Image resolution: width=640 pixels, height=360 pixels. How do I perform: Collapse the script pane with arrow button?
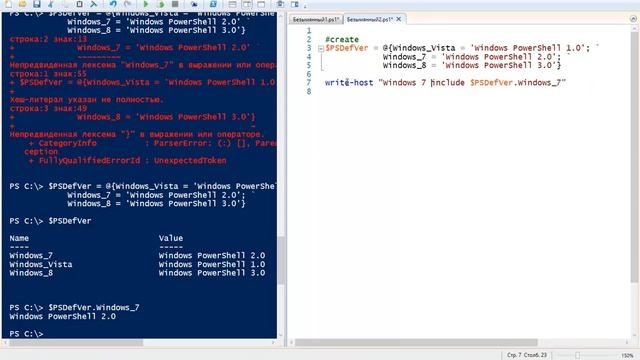[x=633, y=19]
